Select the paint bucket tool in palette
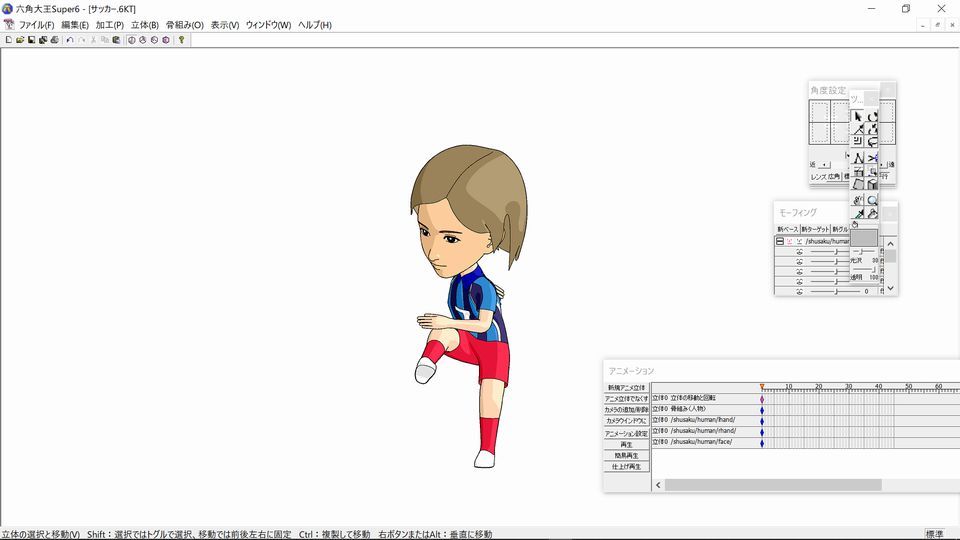The height and width of the screenshot is (540, 960). [872, 214]
